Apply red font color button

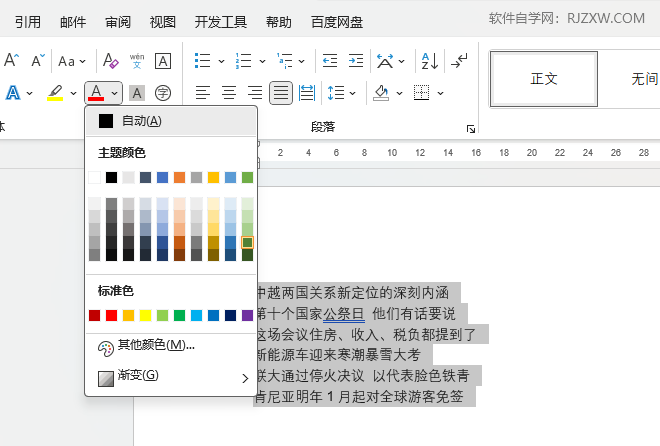point(96,93)
